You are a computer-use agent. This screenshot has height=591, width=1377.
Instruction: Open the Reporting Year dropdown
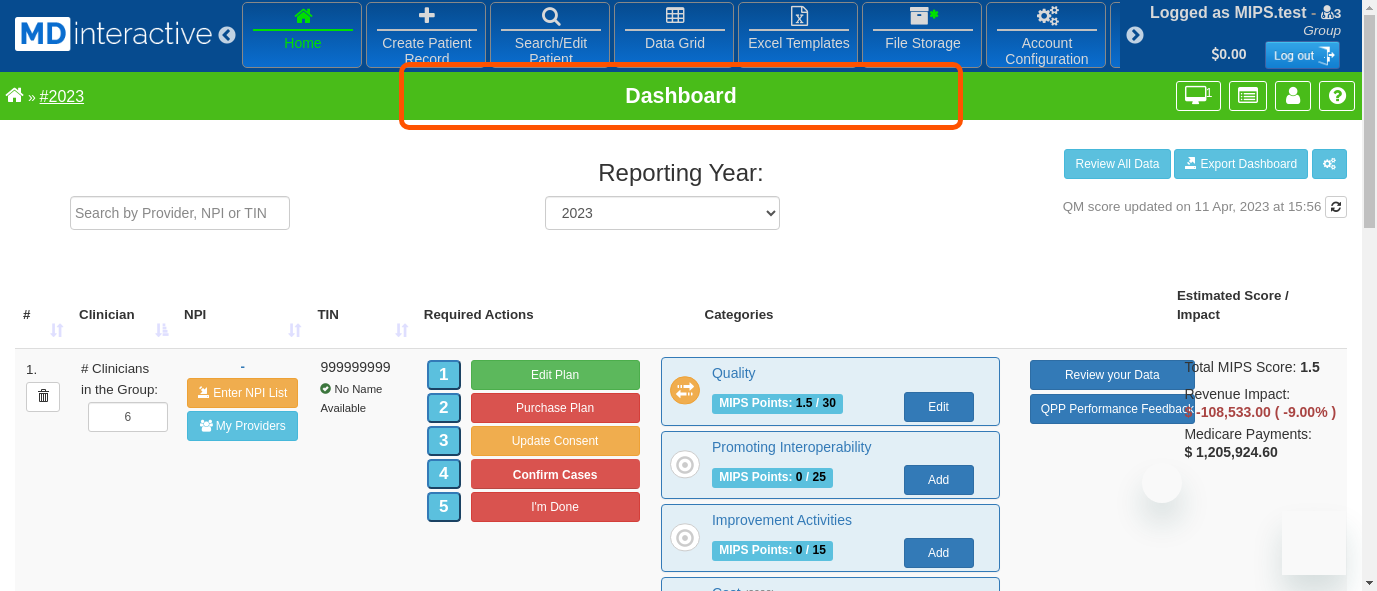click(x=662, y=213)
